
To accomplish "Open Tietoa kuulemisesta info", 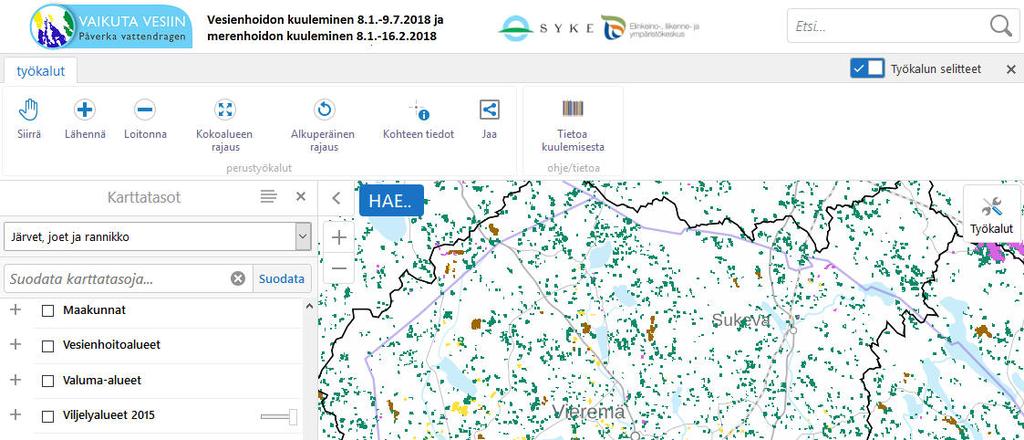I will point(573,125).
